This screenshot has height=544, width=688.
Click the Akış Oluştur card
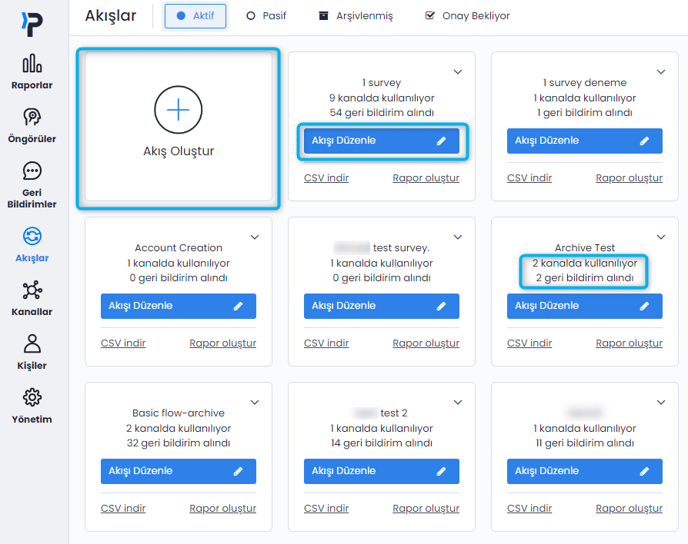178,151
